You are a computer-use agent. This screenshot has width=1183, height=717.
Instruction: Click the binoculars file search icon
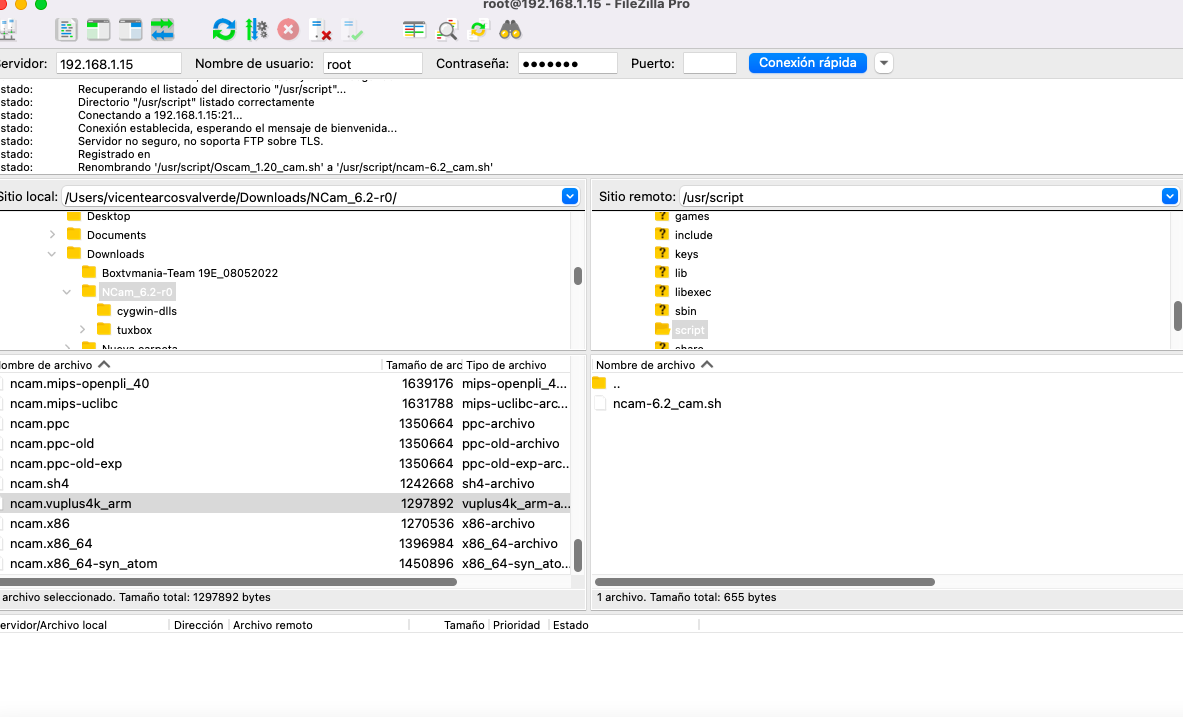coord(510,30)
